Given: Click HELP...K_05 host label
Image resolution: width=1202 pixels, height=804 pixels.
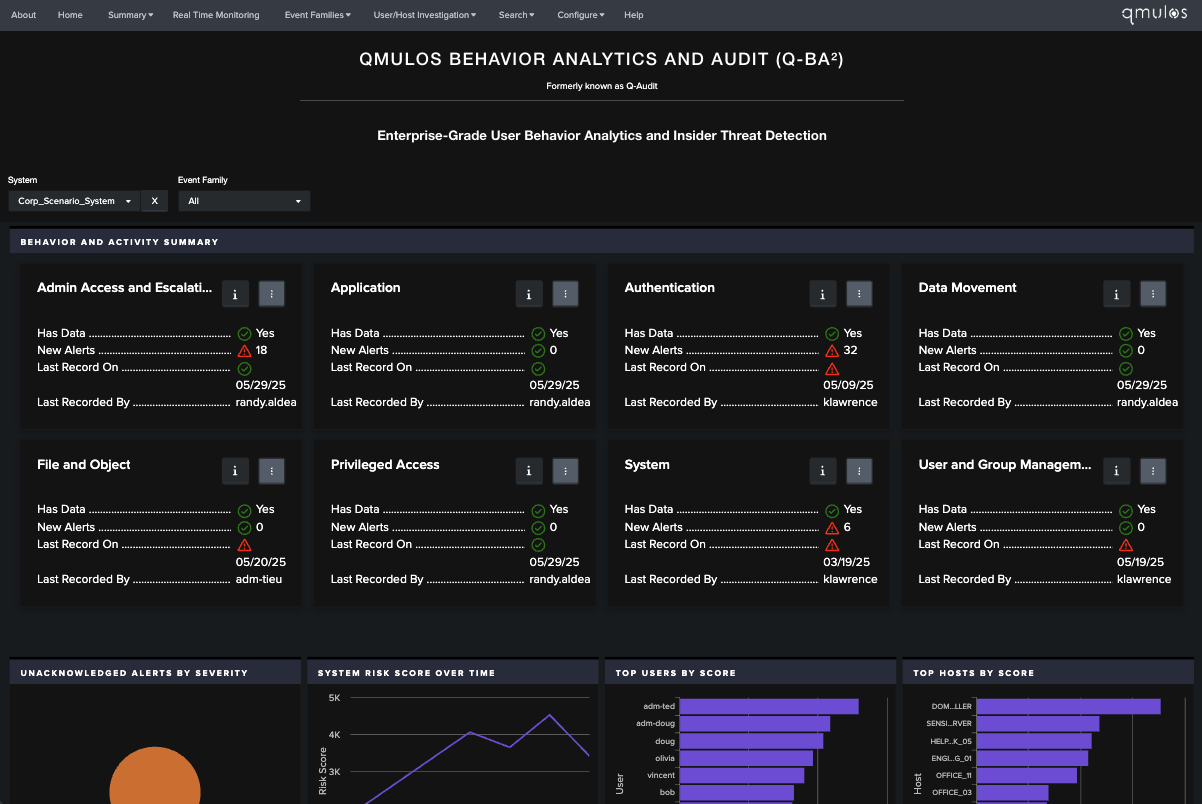Looking at the screenshot, I should tap(951, 741).
